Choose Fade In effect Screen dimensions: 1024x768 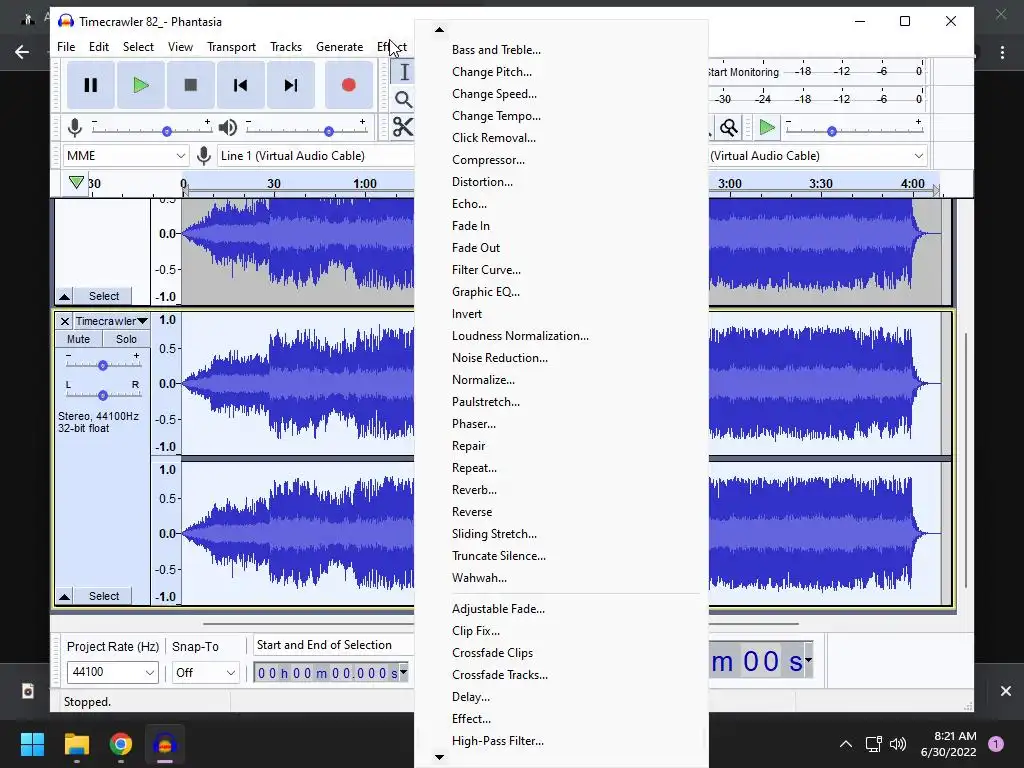pyautogui.click(x=561, y=226)
